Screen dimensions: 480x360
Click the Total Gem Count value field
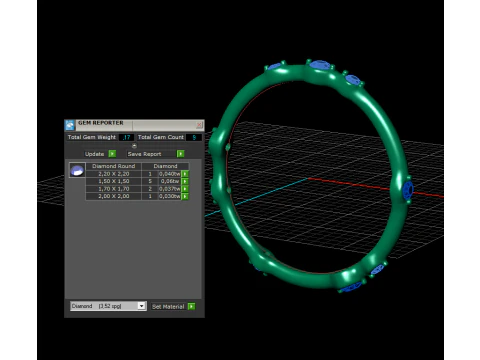pos(194,137)
